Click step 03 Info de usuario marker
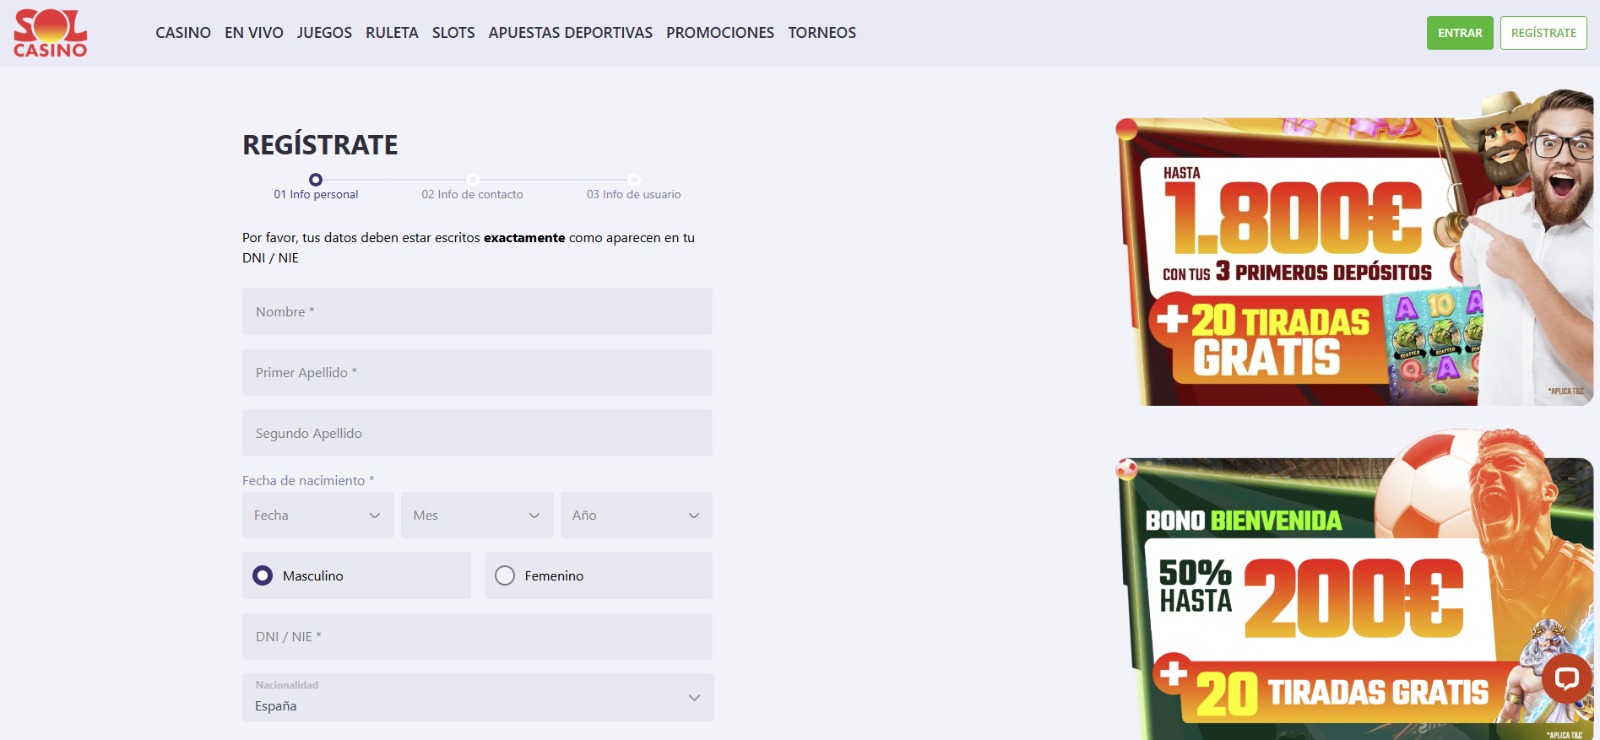 [634, 180]
